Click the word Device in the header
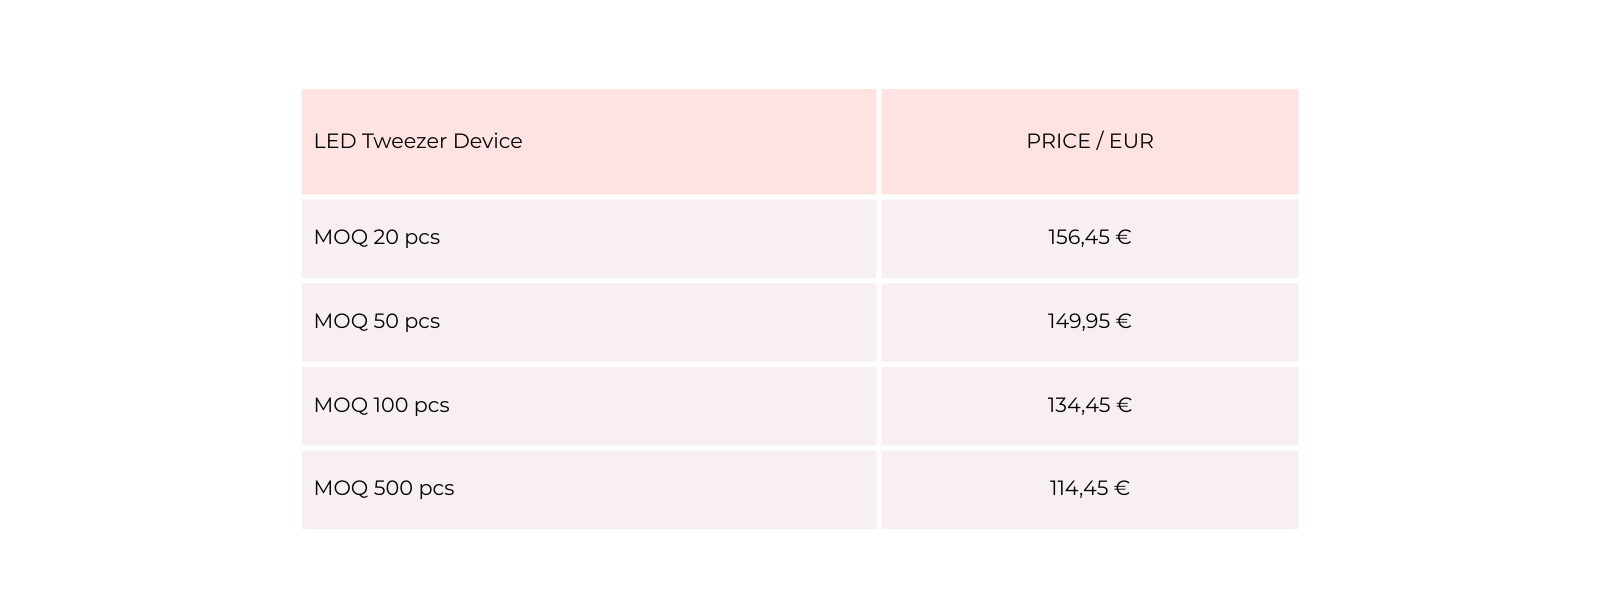 (487, 141)
